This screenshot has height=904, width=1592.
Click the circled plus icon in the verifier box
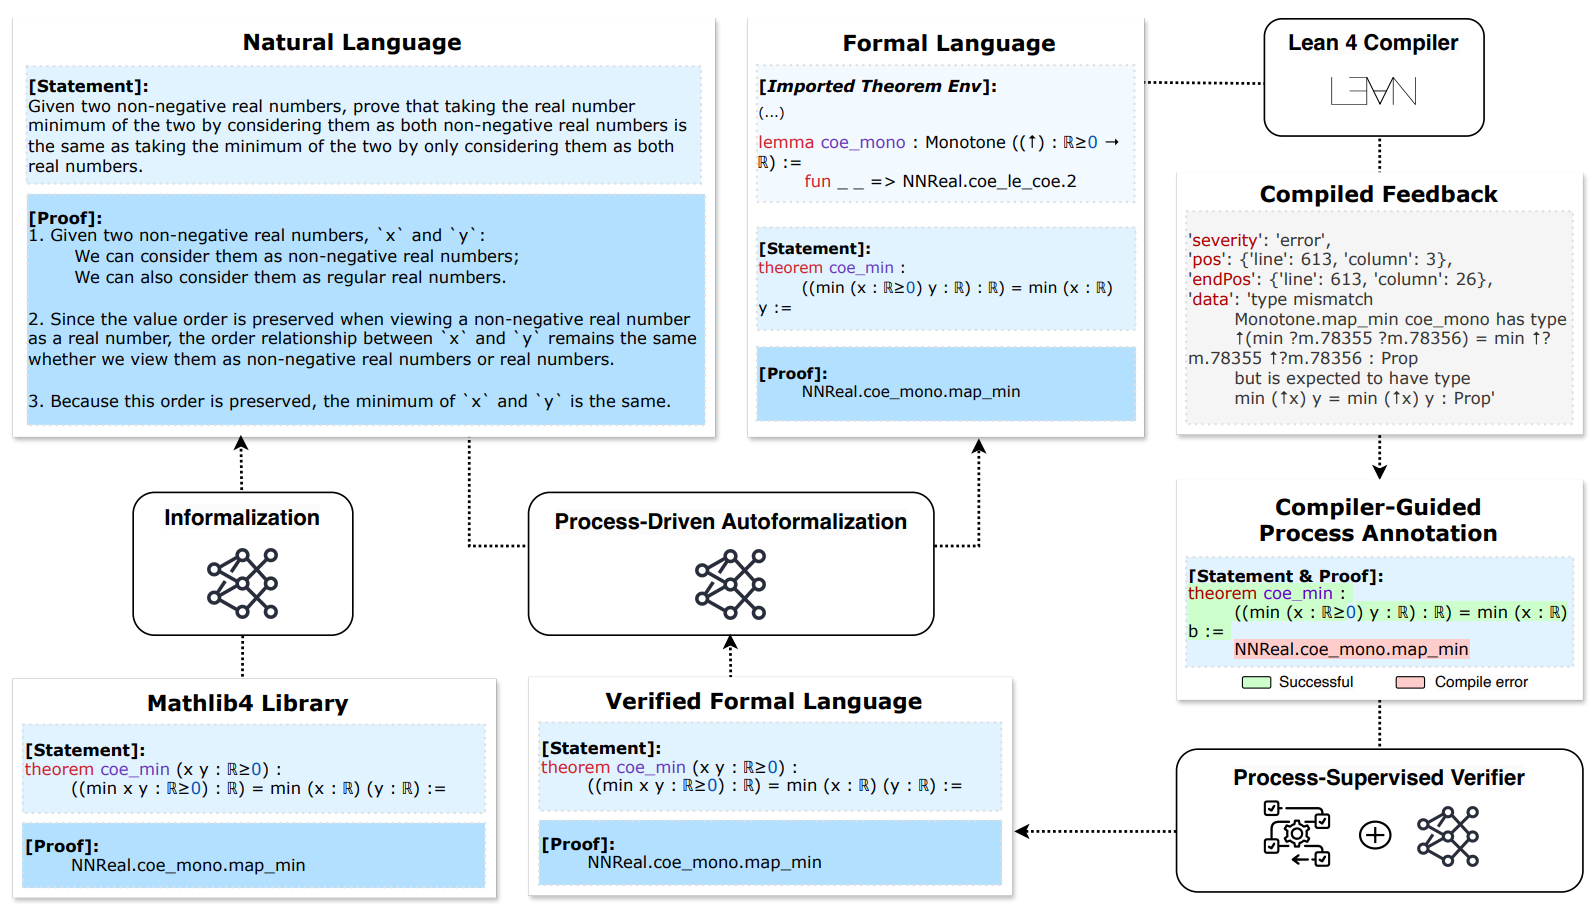coord(1375,834)
